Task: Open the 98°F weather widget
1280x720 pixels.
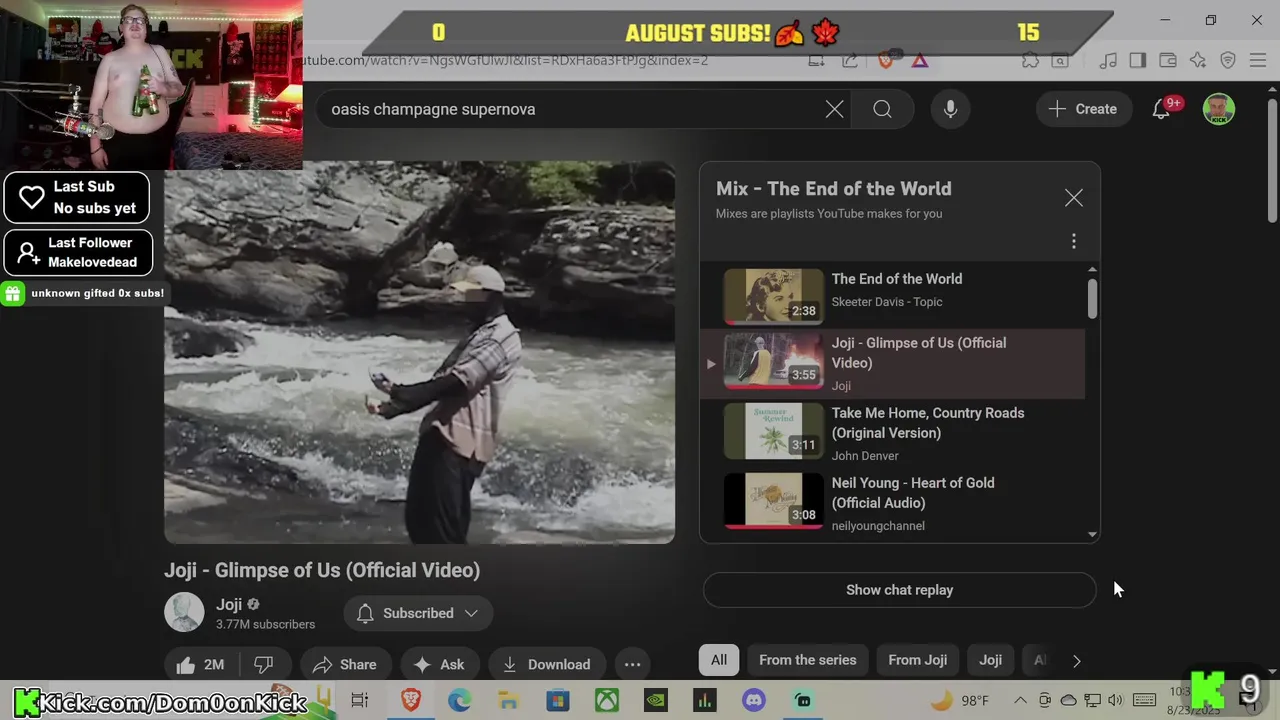Action: (x=960, y=700)
